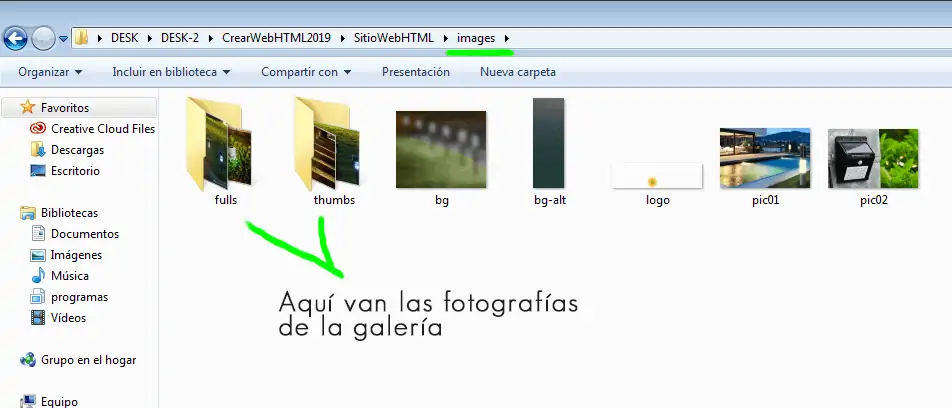Click the thumbs folder name label
The image size is (952, 408).
click(x=335, y=200)
